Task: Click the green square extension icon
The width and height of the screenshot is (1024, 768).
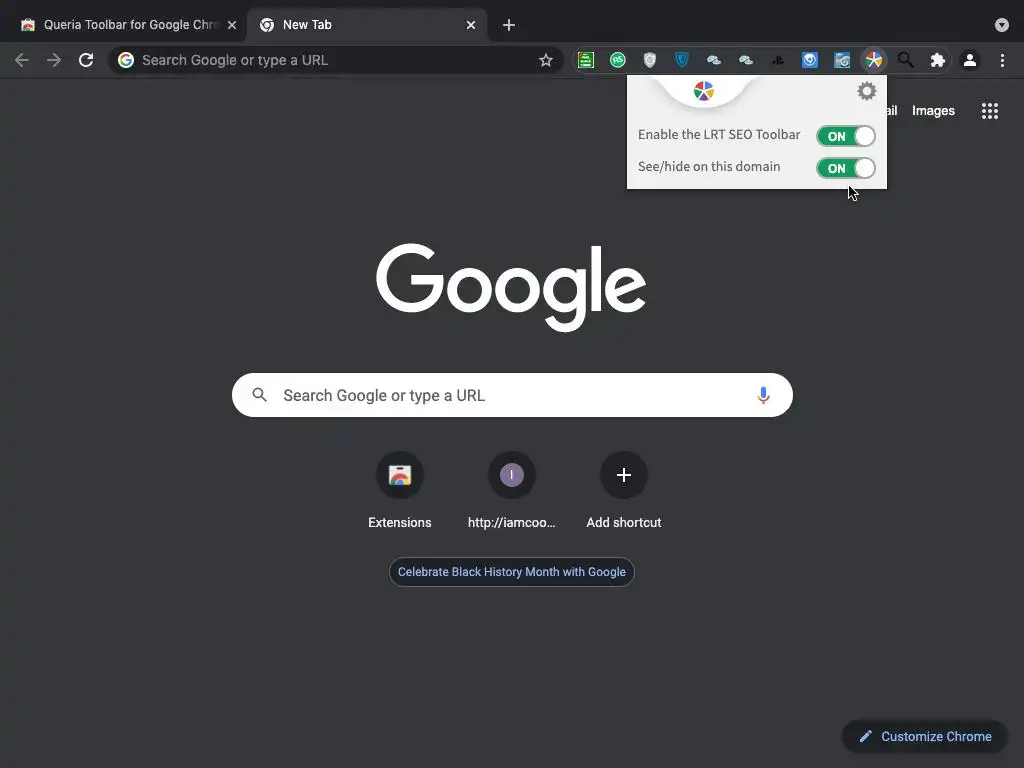Action: [586, 60]
